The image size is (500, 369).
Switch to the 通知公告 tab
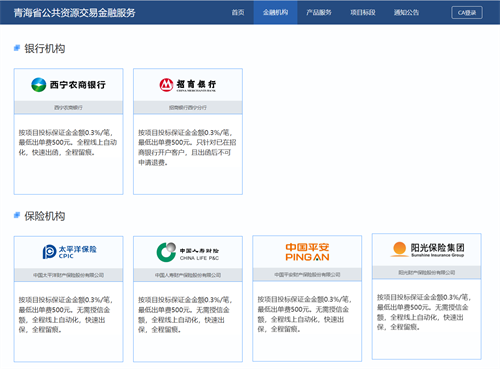point(406,13)
